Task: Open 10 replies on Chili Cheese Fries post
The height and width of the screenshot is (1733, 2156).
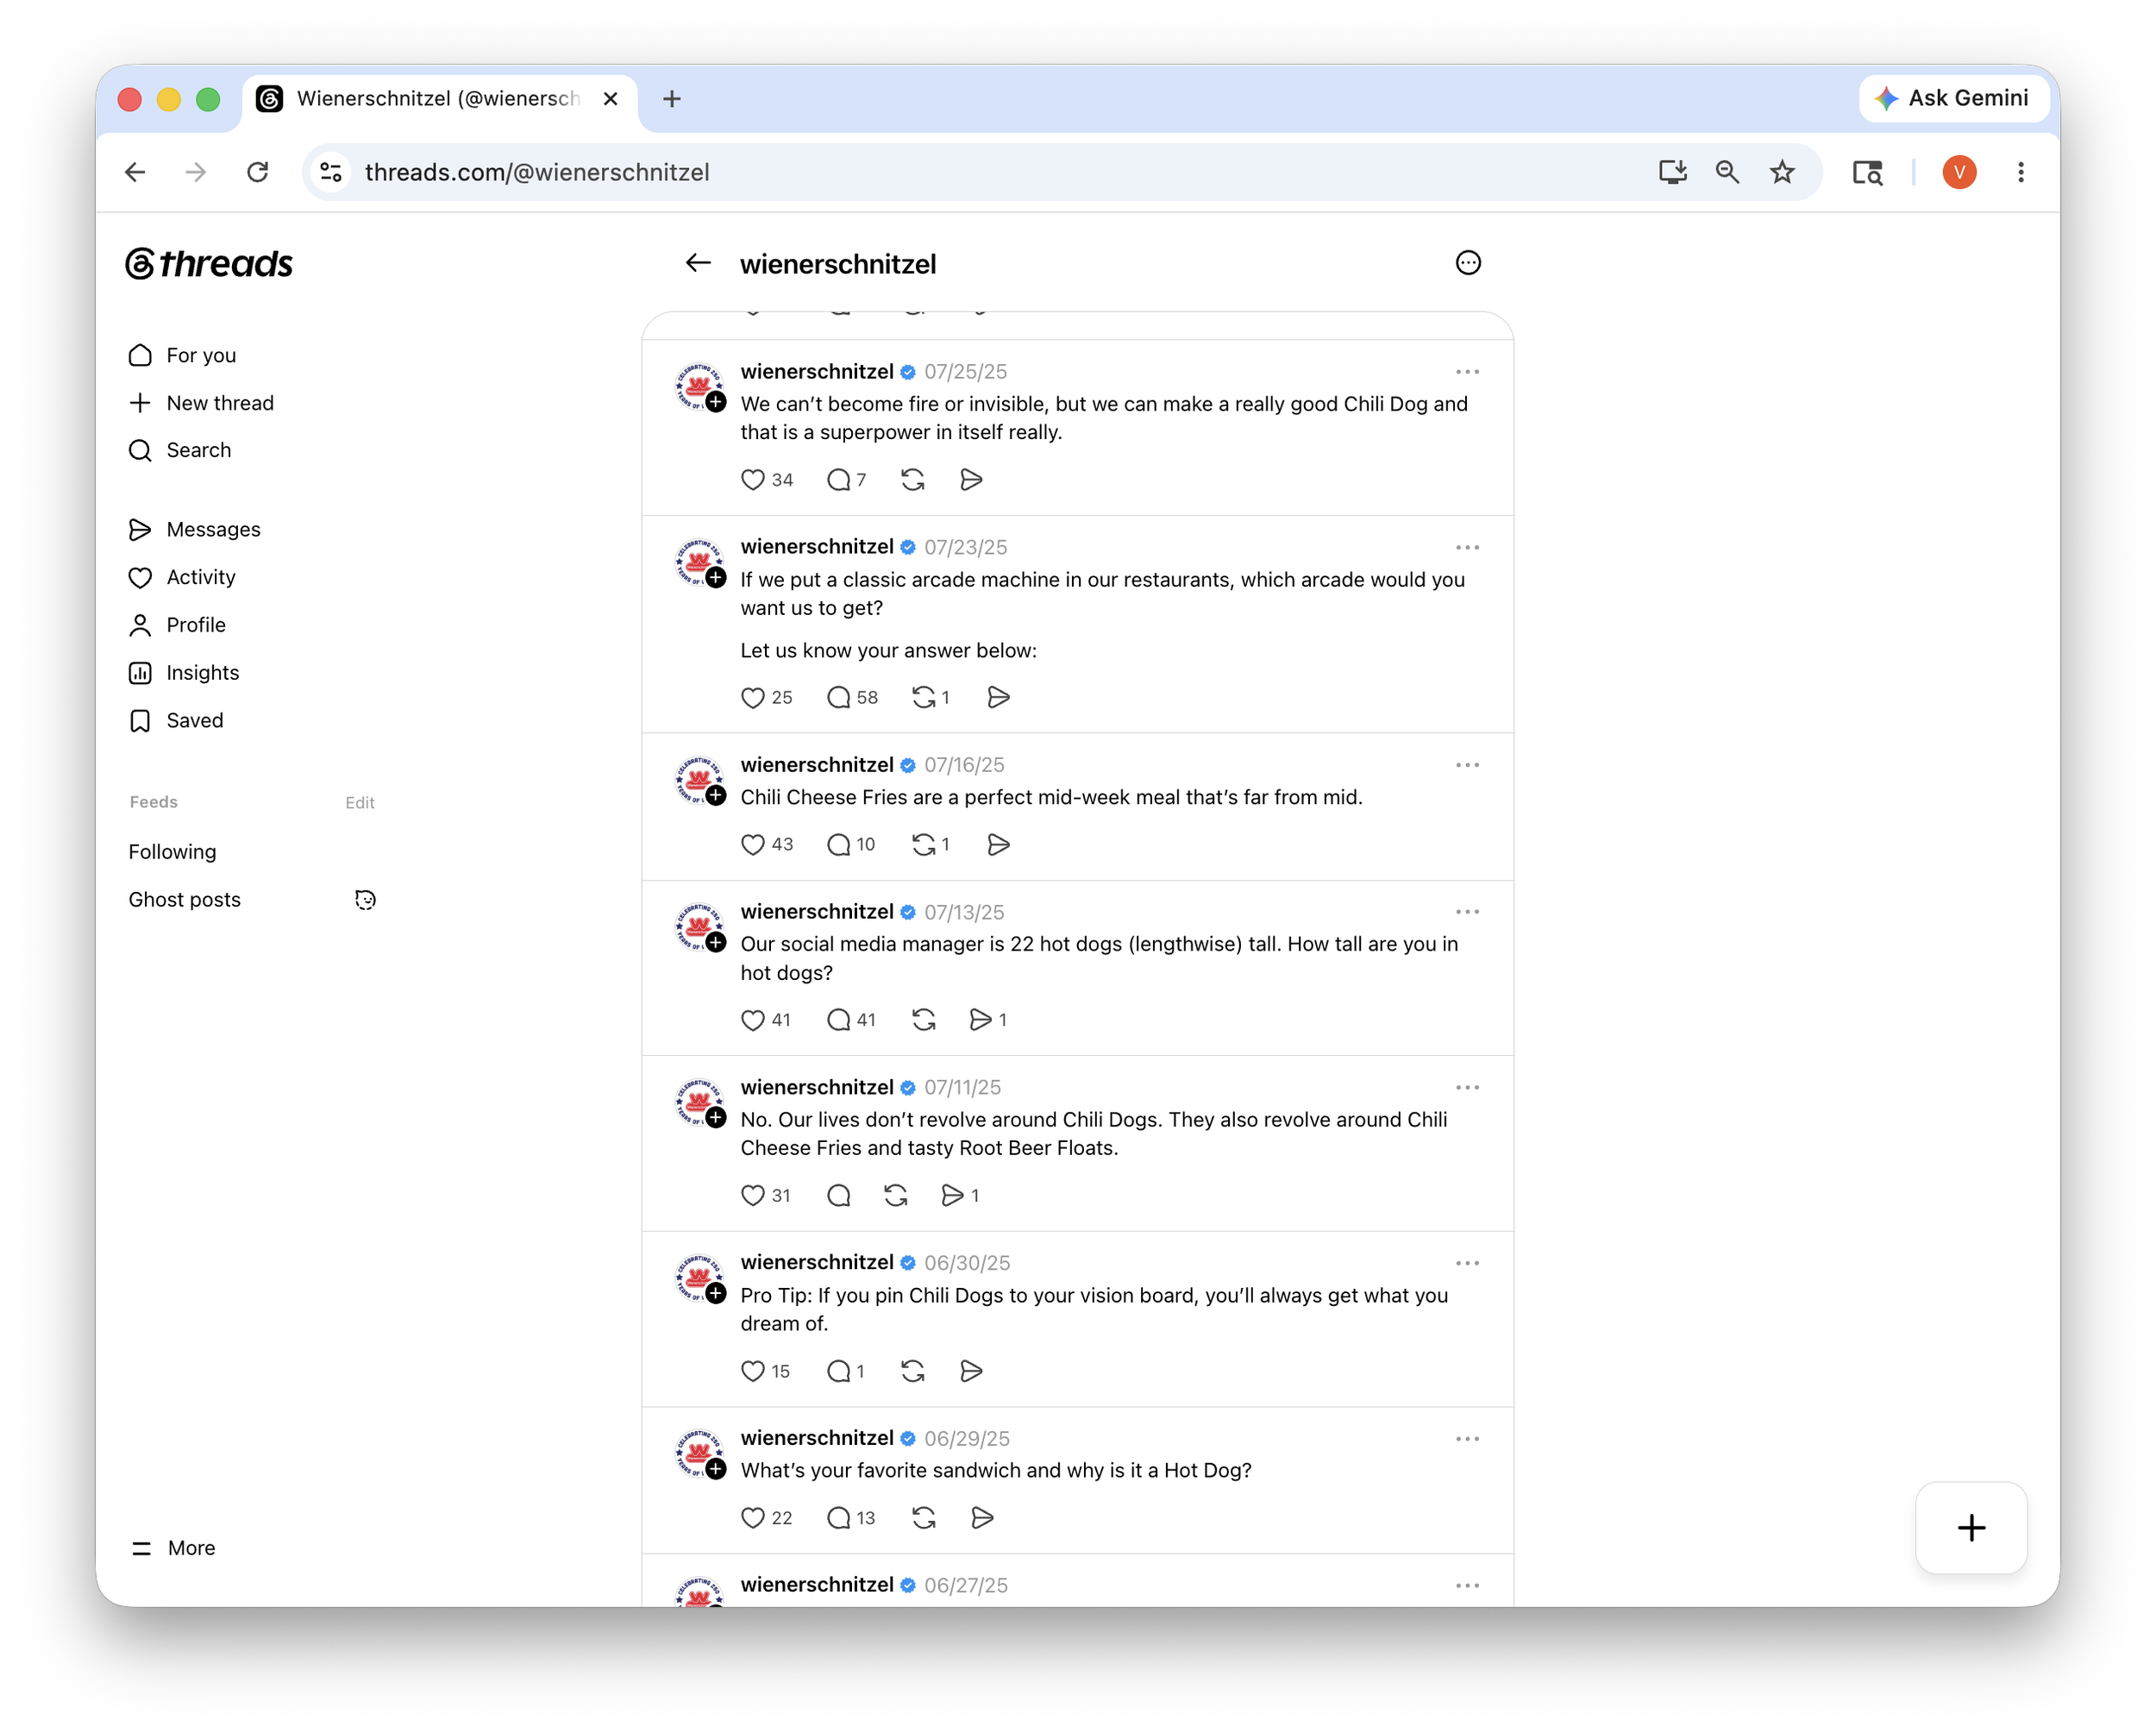Action: 851,845
